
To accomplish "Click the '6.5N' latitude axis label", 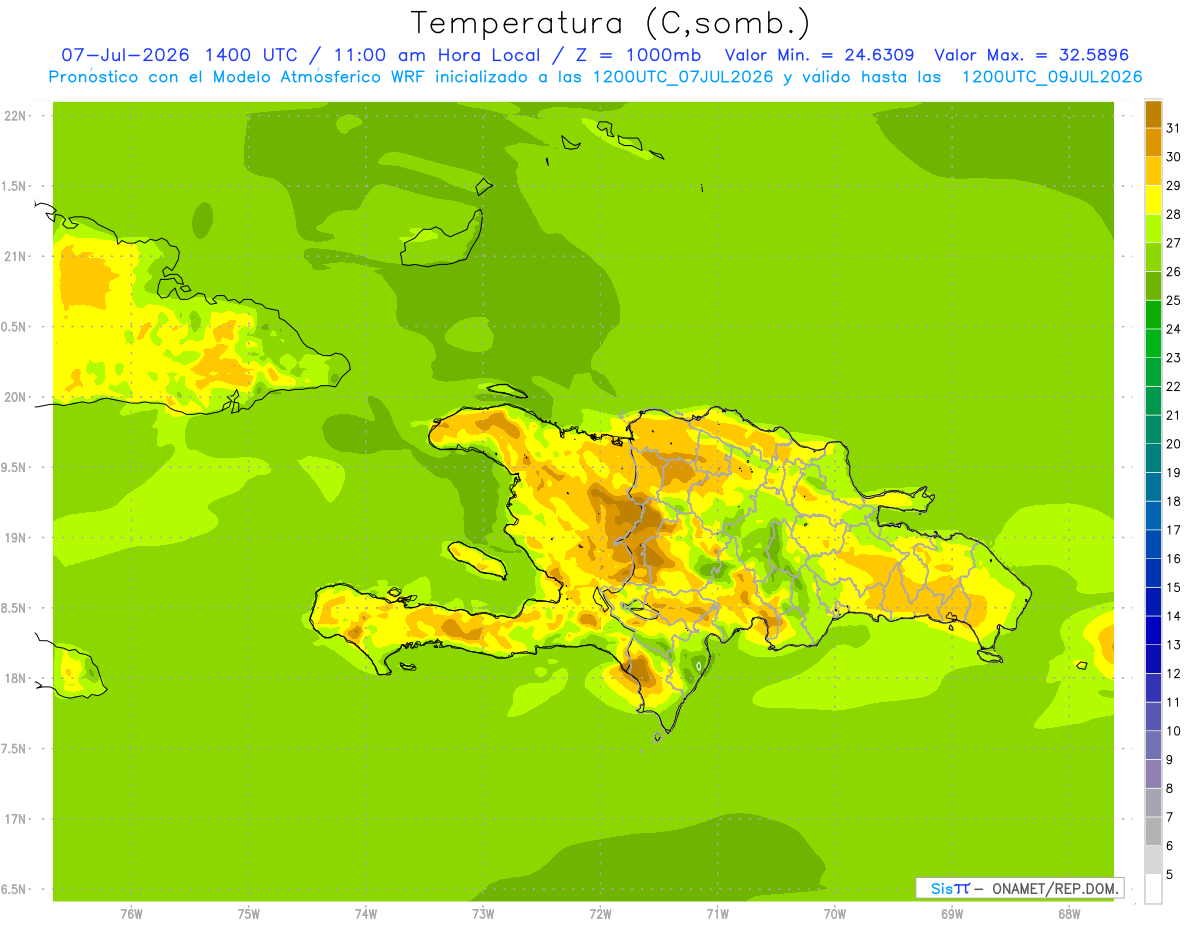I will pyautogui.click(x=15, y=889).
